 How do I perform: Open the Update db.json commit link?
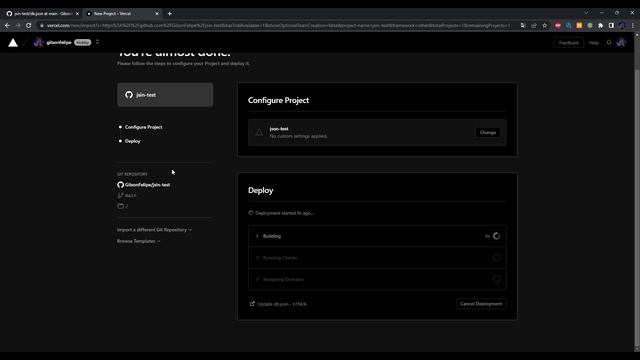(278, 304)
